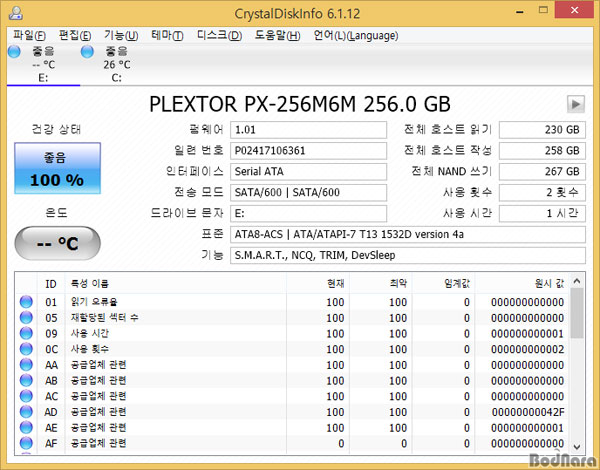Click status orb of attribute AB
The height and width of the screenshot is (470, 600).
pyautogui.click(x=26, y=380)
